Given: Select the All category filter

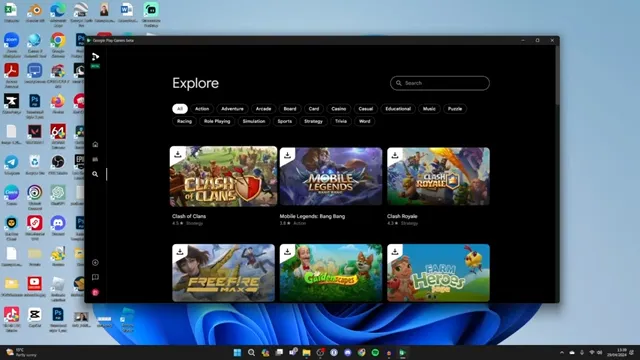Looking at the screenshot, I should (x=180, y=109).
